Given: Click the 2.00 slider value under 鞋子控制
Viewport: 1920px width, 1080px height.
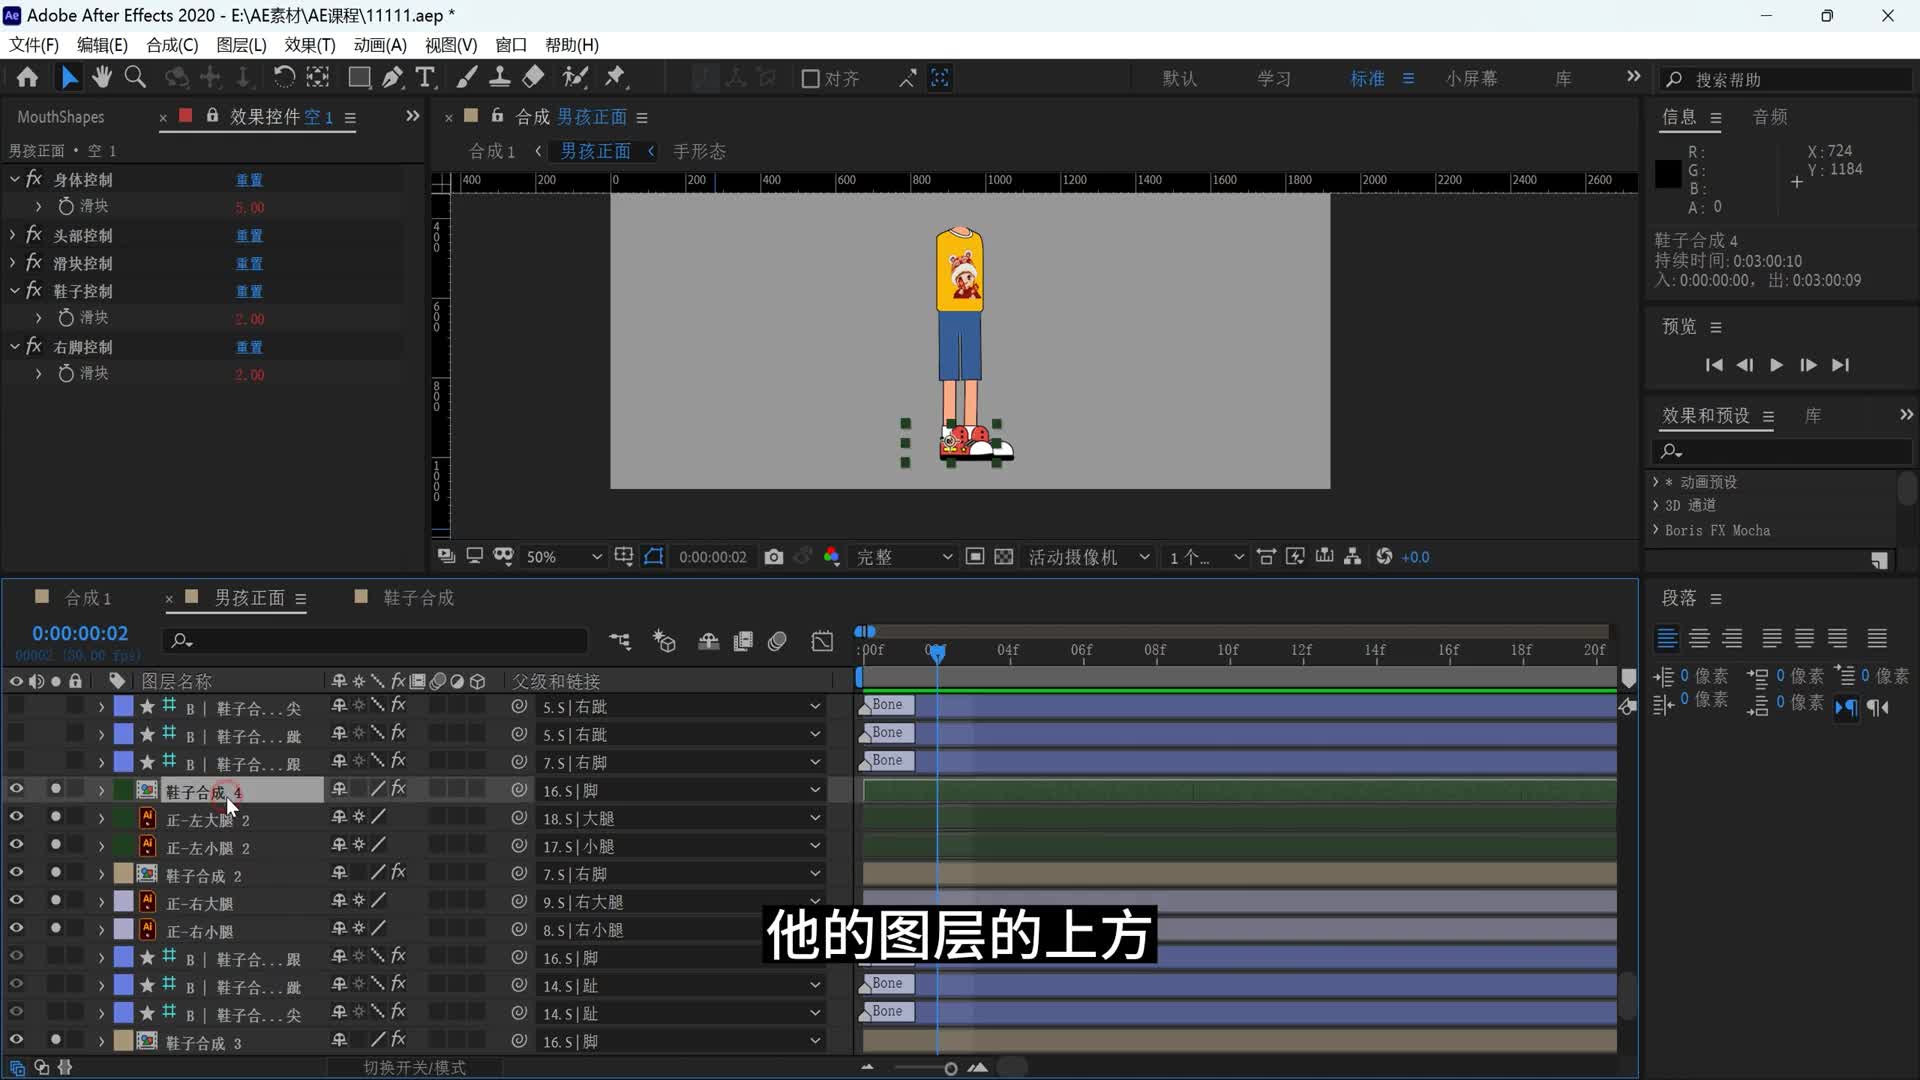Looking at the screenshot, I should click(249, 319).
